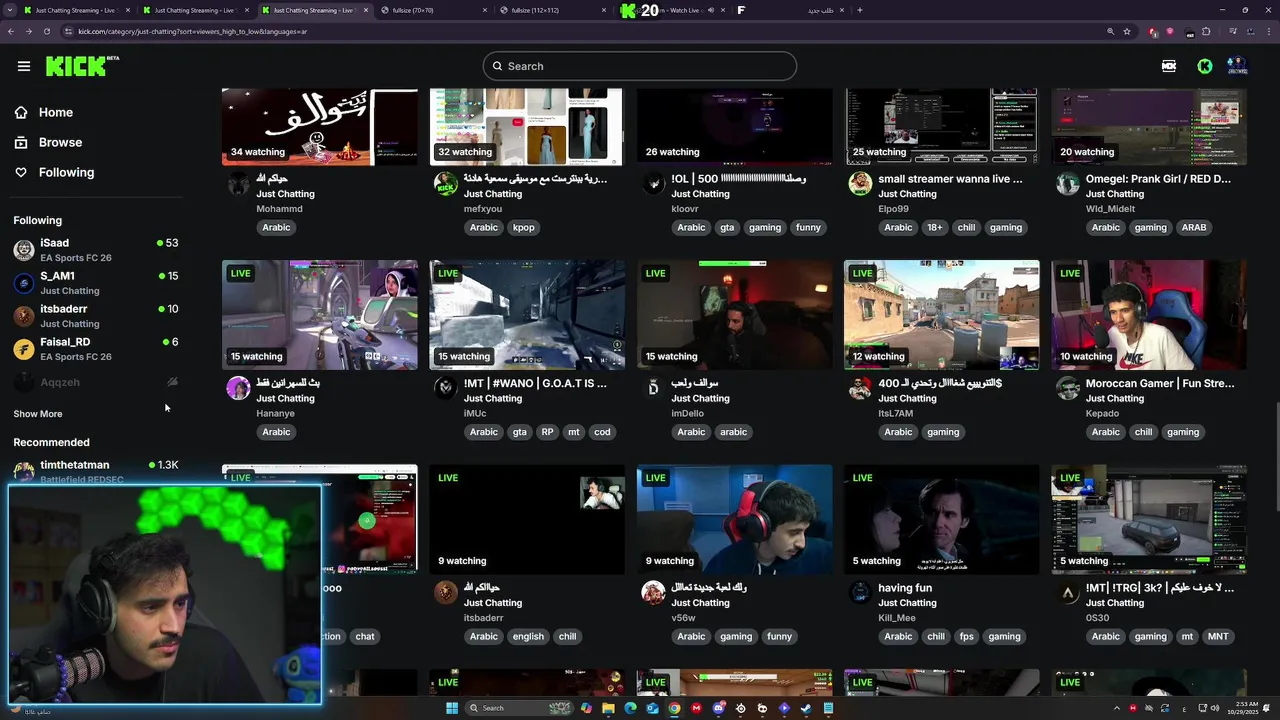Open iMUc stream thumbnail
The width and height of the screenshot is (1280, 720).
click(527, 315)
